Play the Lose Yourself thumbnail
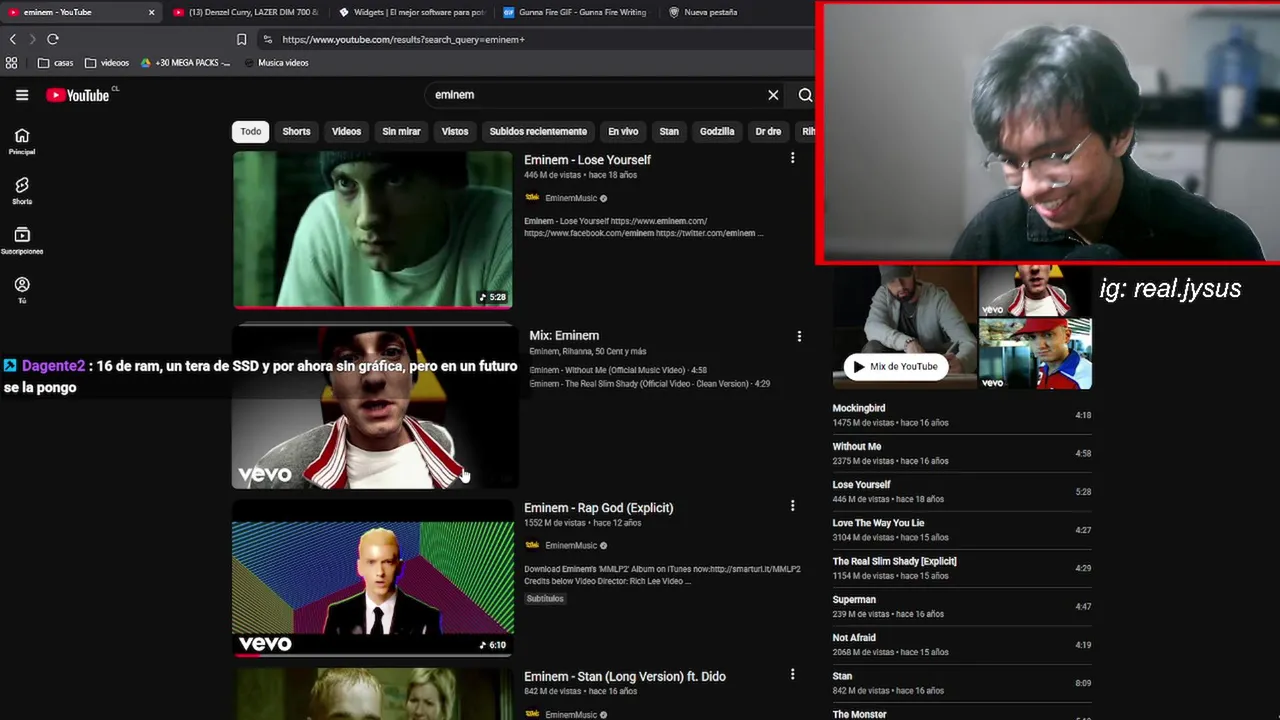This screenshot has width=1280, height=720. [x=373, y=229]
